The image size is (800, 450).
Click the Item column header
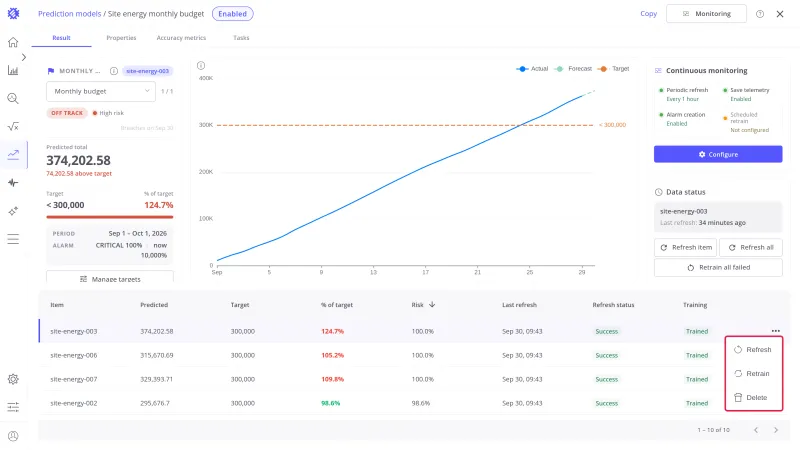pyautogui.click(x=57, y=305)
